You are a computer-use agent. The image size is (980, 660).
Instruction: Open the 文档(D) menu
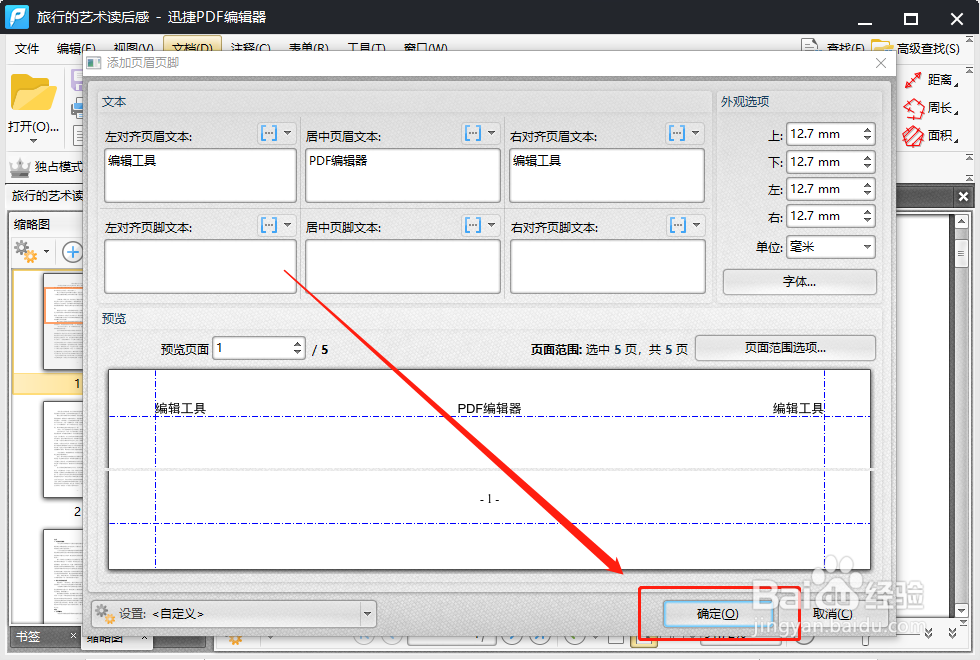[192, 47]
